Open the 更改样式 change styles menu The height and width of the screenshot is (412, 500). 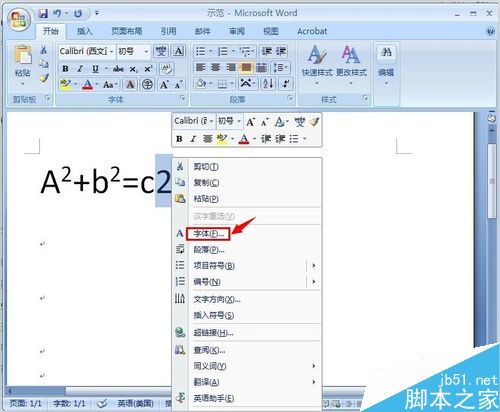coord(351,65)
